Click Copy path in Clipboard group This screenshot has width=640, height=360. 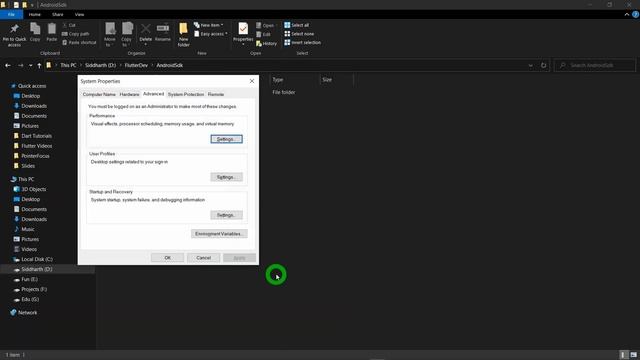pyautogui.click(x=76, y=34)
